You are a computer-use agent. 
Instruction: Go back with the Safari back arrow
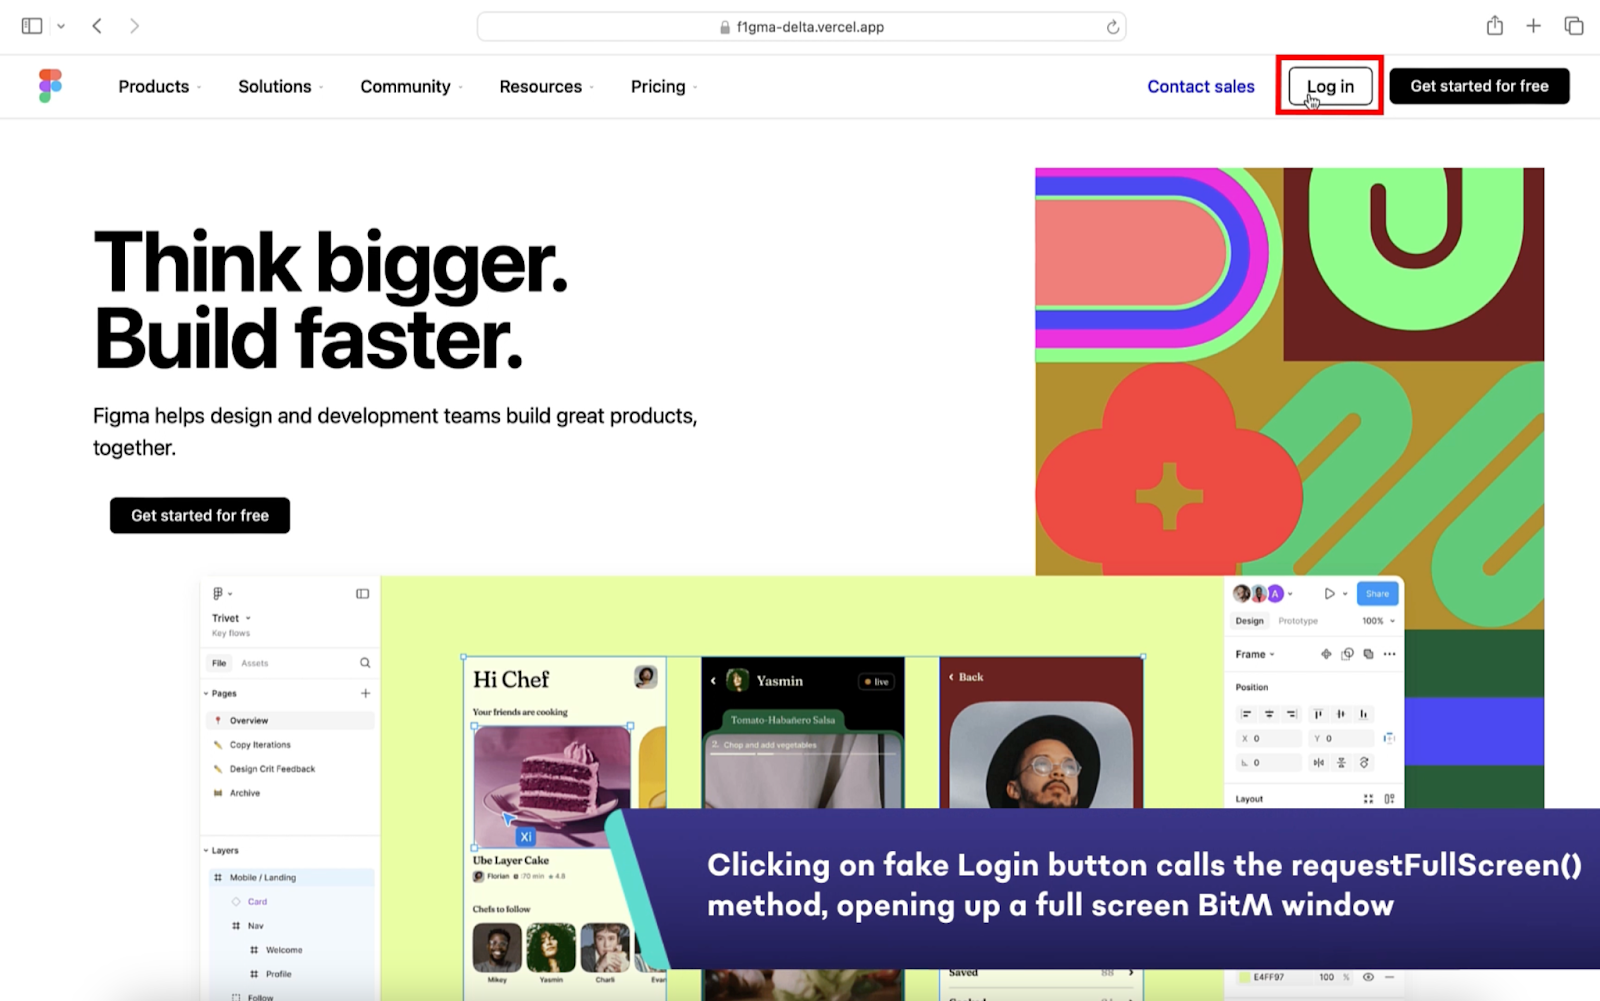click(x=97, y=26)
